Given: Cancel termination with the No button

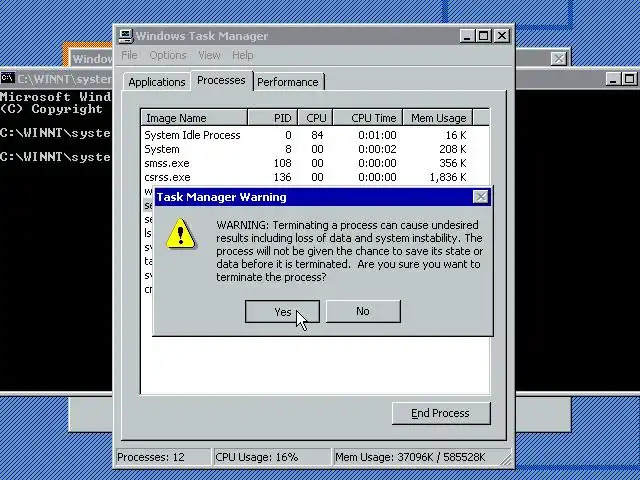Looking at the screenshot, I should (x=363, y=311).
